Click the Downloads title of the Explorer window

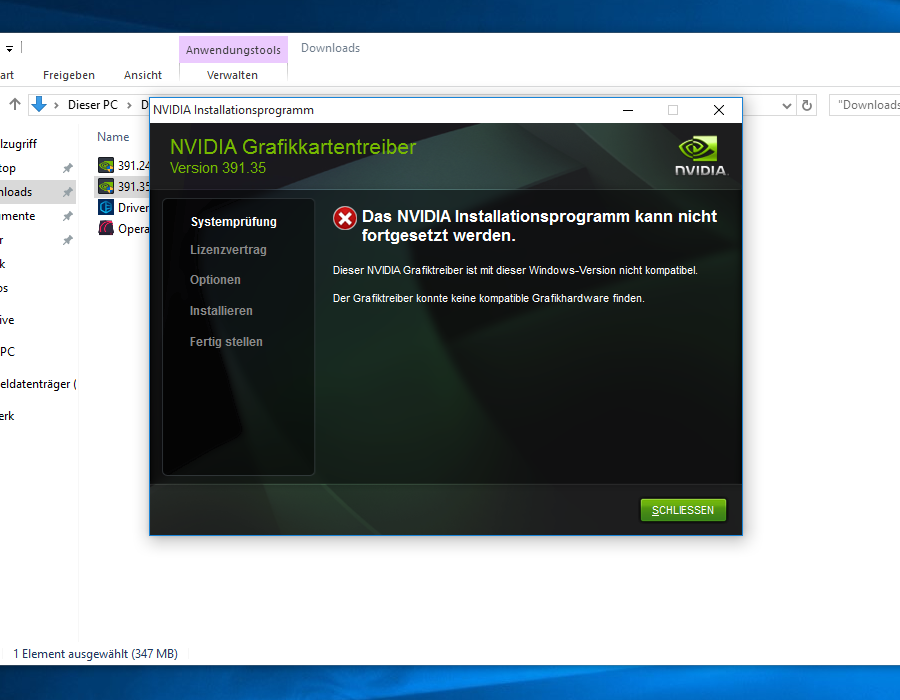click(x=331, y=48)
